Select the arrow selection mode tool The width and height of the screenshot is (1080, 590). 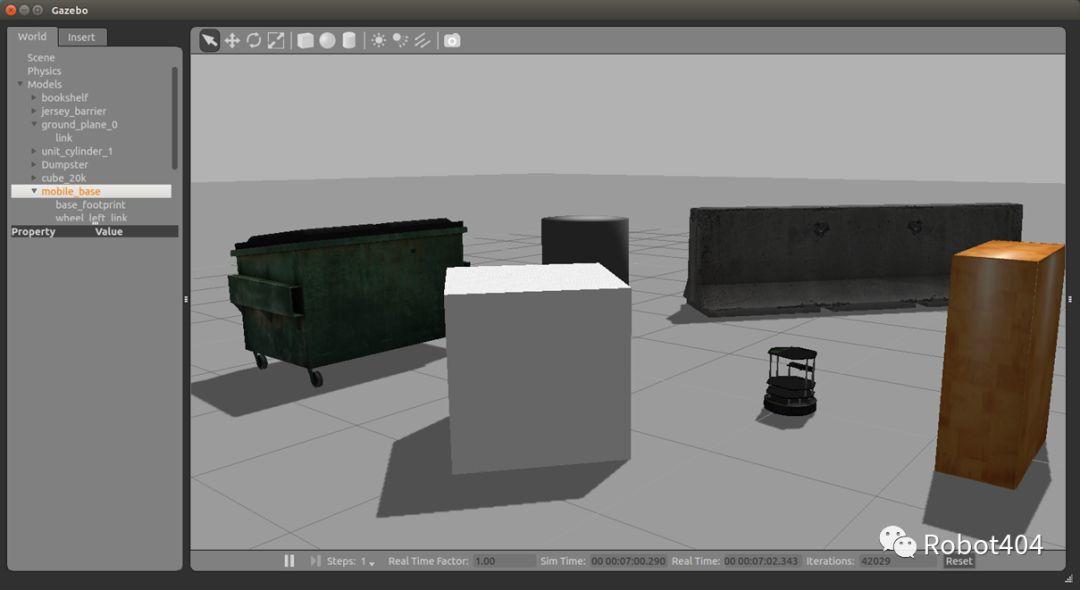[209, 41]
